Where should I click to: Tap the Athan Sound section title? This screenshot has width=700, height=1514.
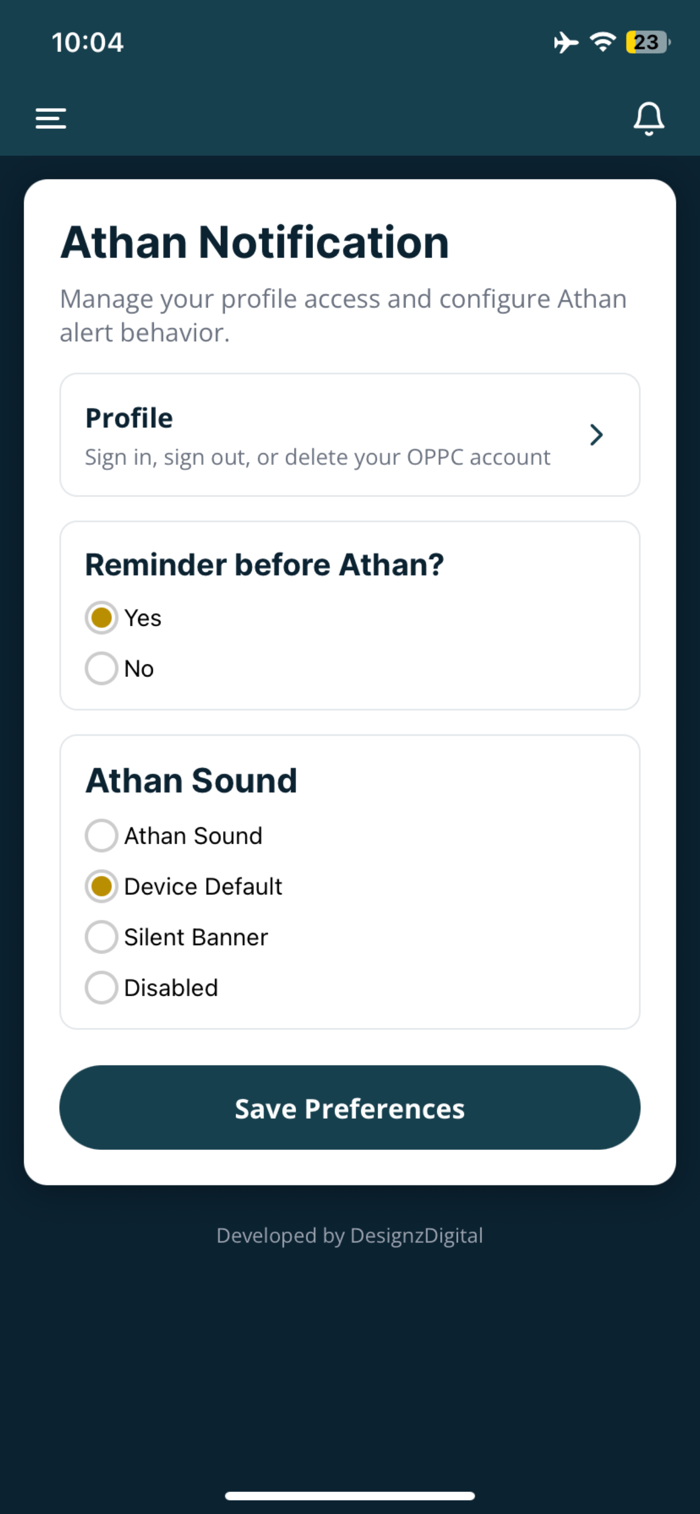point(191,781)
